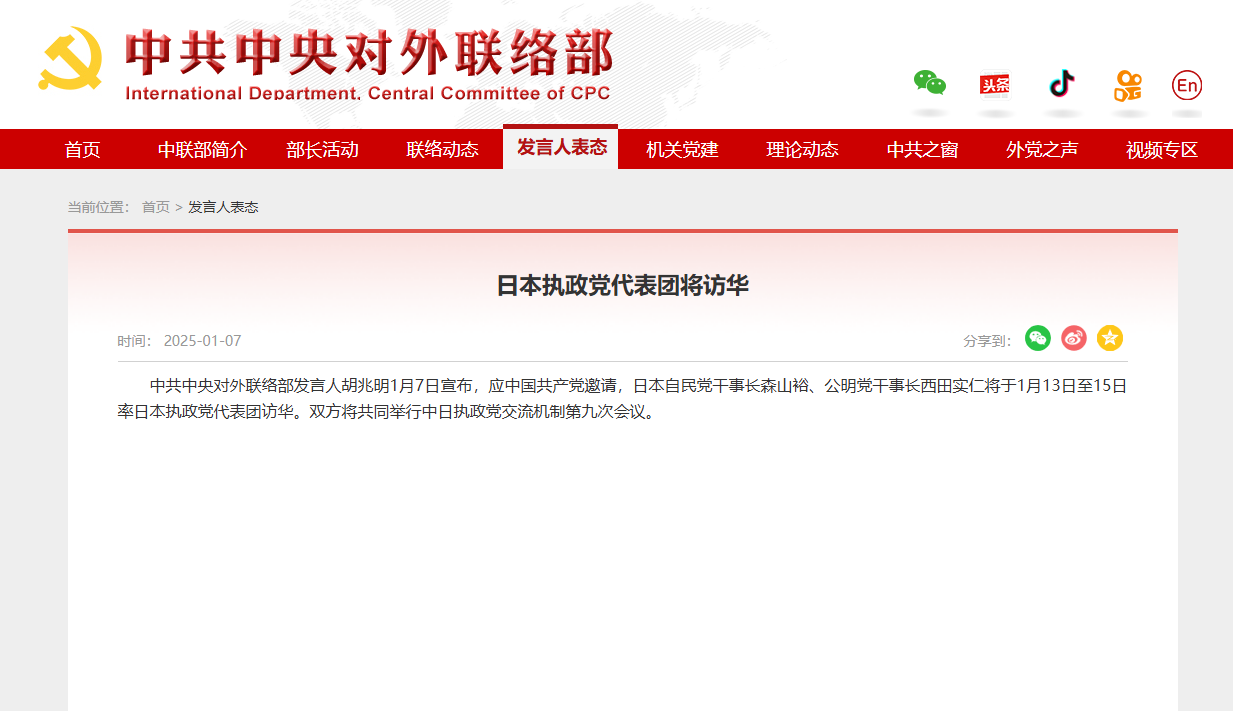1233x711 pixels.
Task: Share article to WeChat green icon
Action: 1038,339
